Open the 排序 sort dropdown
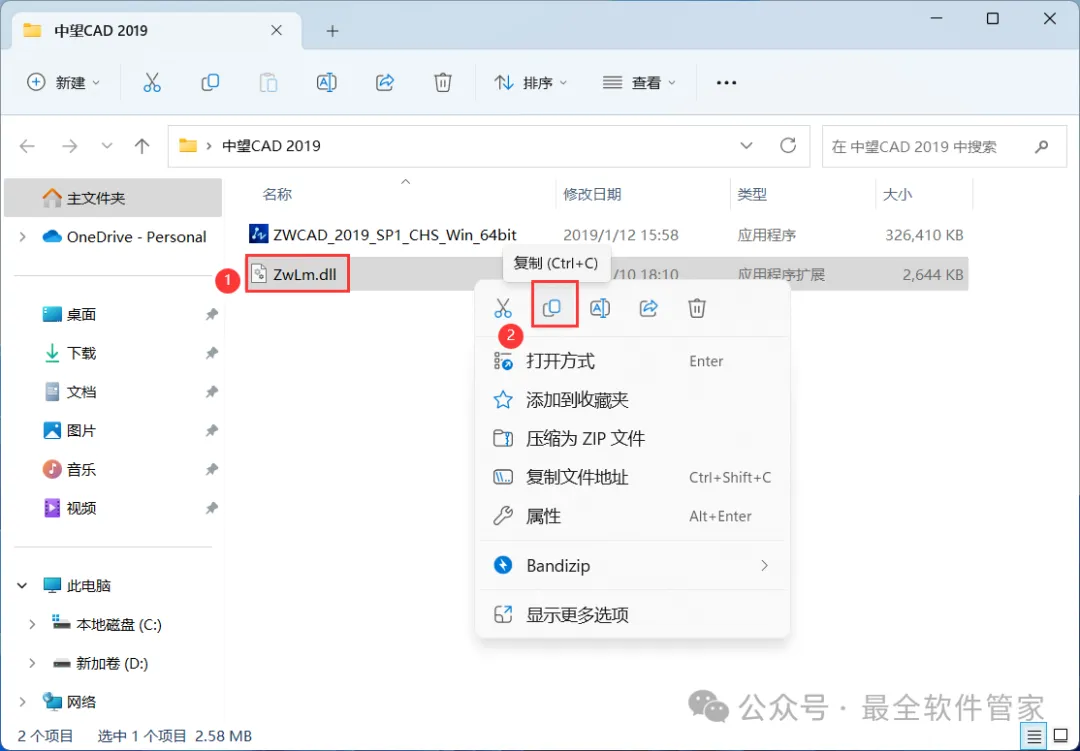1080x751 pixels. click(531, 83)
